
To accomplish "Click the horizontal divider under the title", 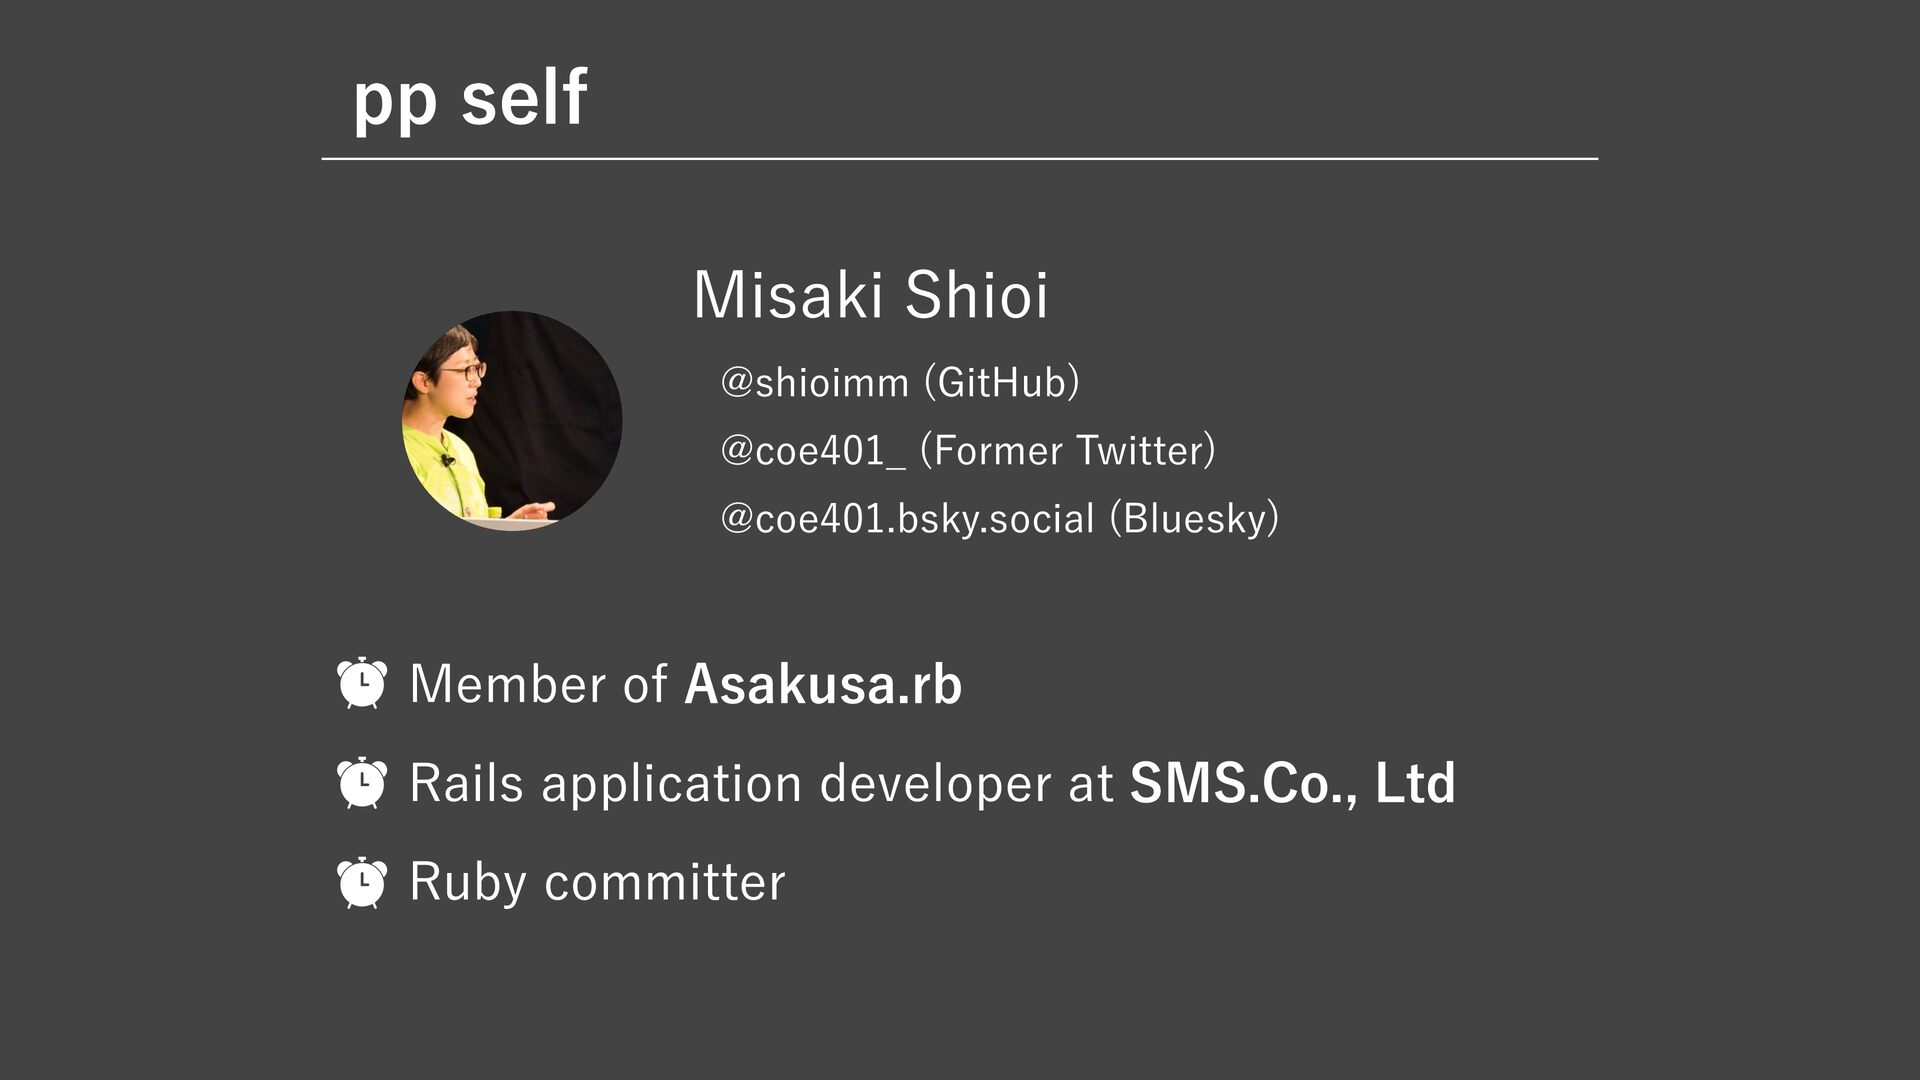I will (959, 159).
